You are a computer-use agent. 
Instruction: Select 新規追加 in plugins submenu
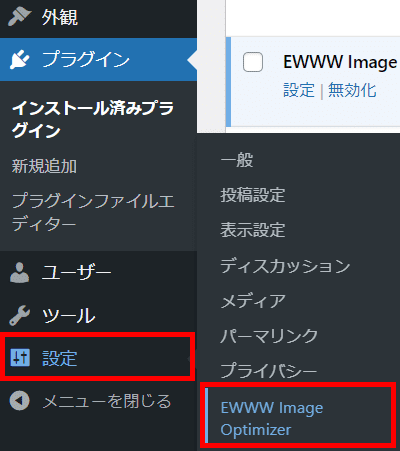click(x=44, y=166)
